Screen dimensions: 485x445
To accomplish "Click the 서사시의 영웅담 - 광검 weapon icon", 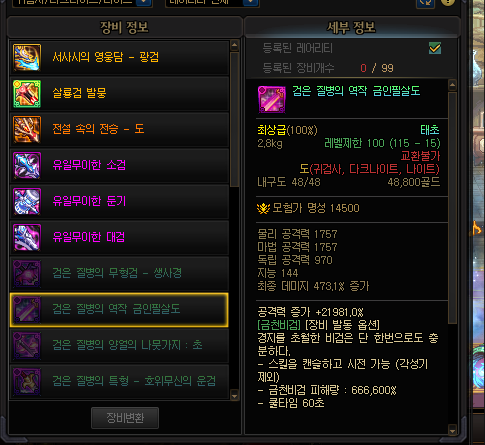I will pos(27,58).
